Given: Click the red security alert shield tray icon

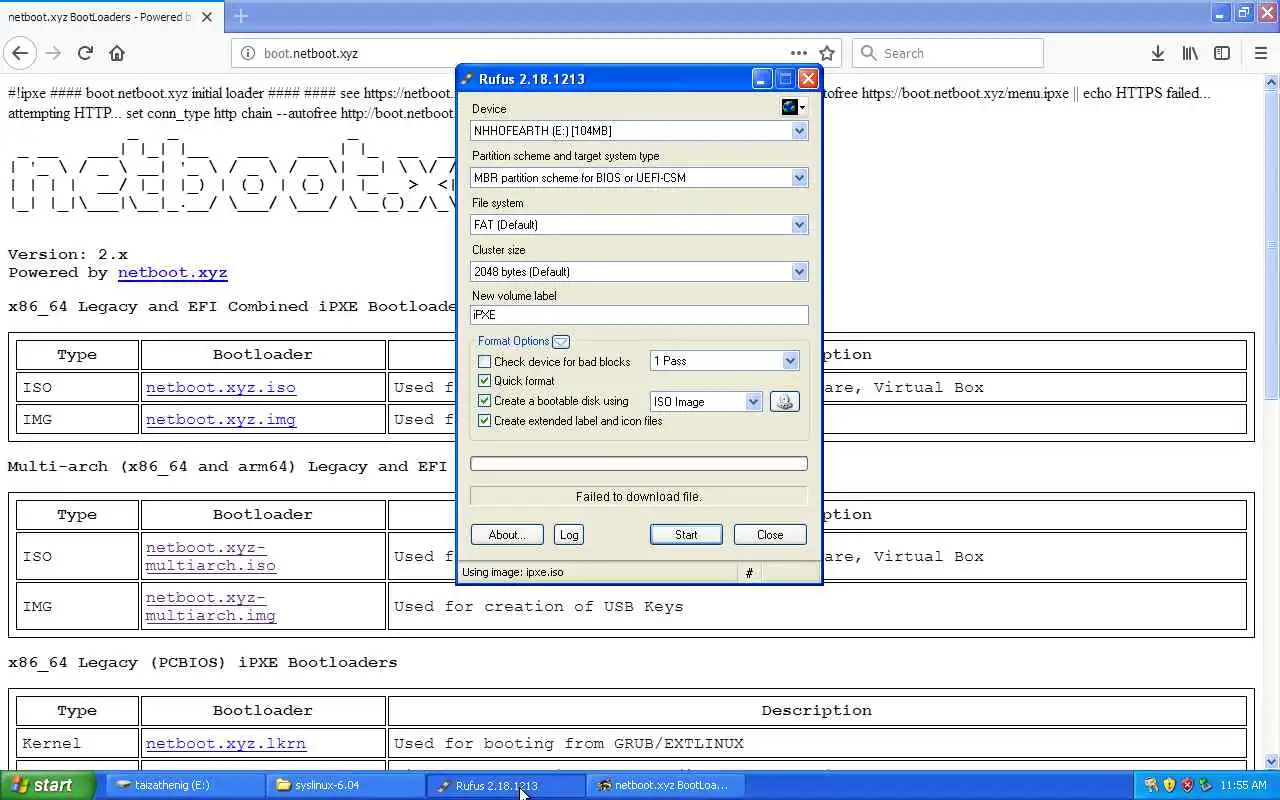Looking at the screenshot, I should point(1187,785).
